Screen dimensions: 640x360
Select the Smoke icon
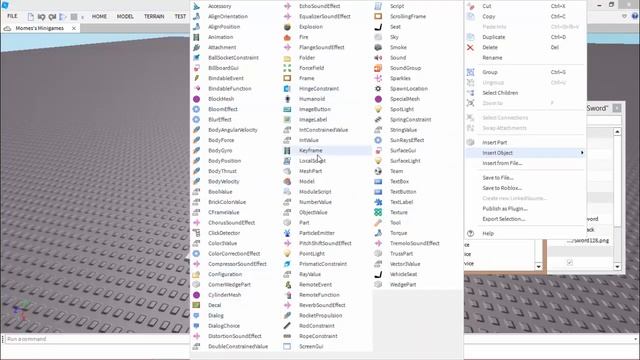tap(378, 47)
